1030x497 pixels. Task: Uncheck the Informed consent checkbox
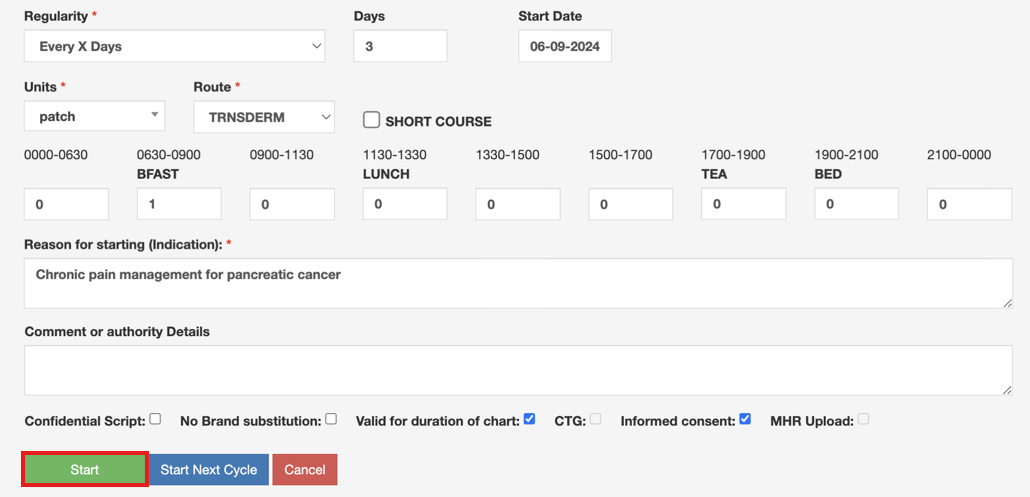click(x=745, y=419)
